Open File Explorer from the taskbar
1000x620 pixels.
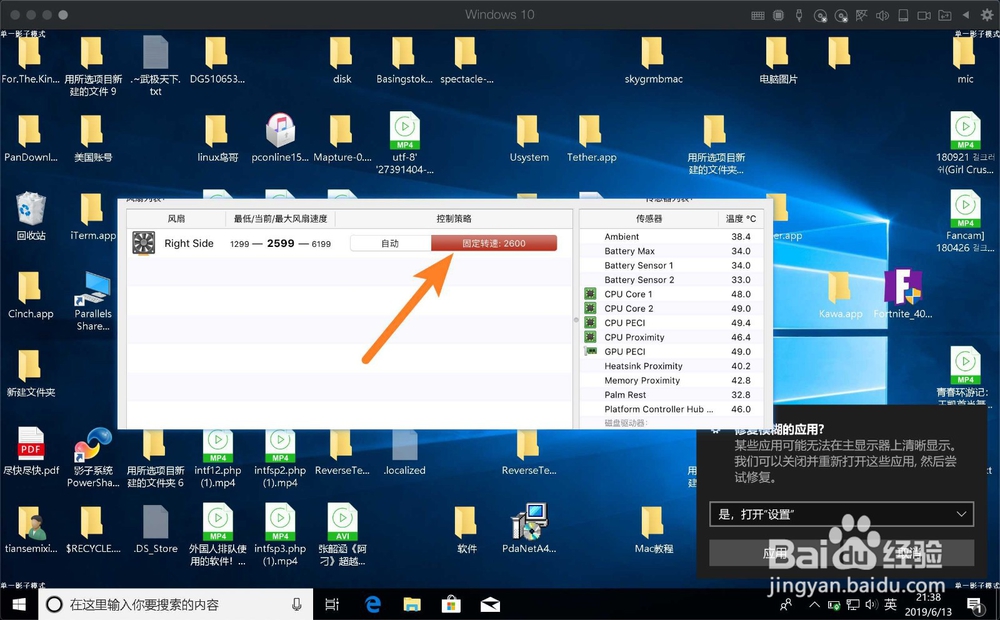point(412,604)
